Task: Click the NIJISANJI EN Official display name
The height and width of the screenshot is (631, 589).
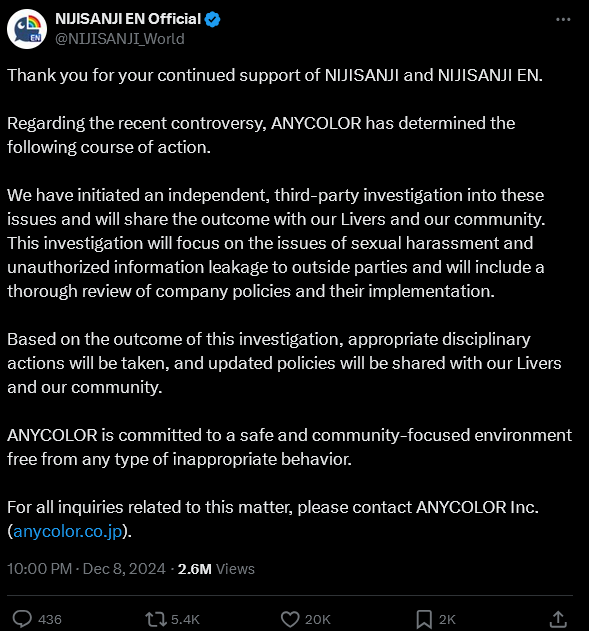Action: (128, 19)
